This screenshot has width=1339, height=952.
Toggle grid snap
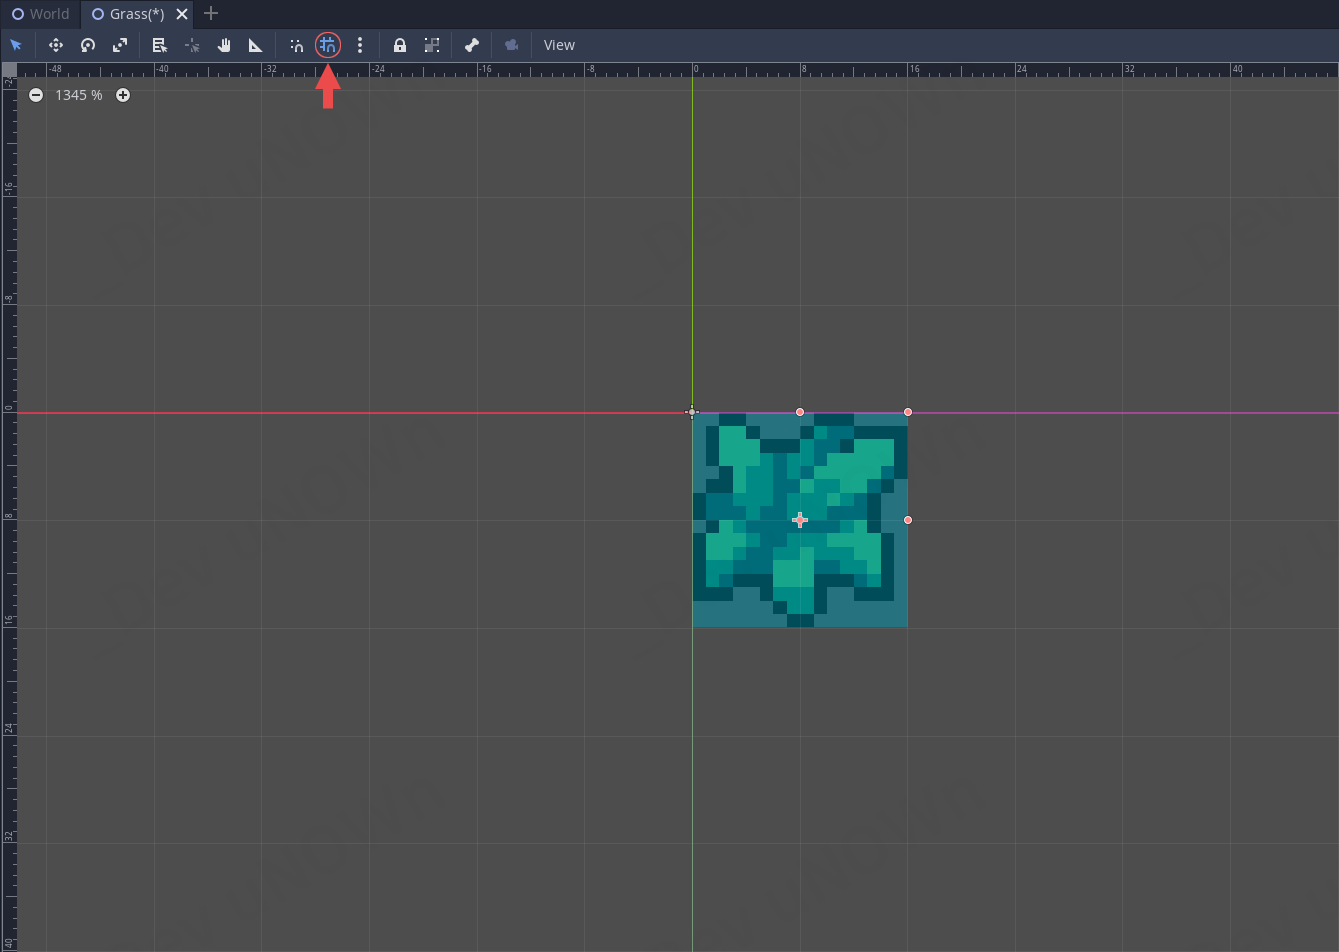pyautogui.click(x=328, y=45)
